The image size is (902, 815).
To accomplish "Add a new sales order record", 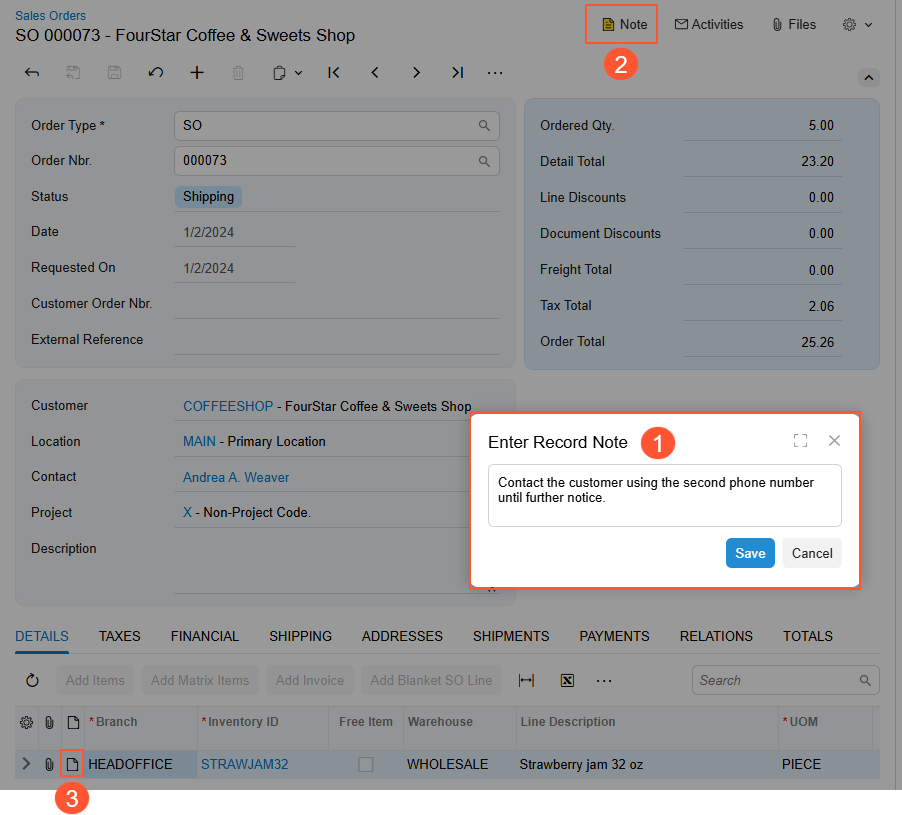I will tap(197, 72).
